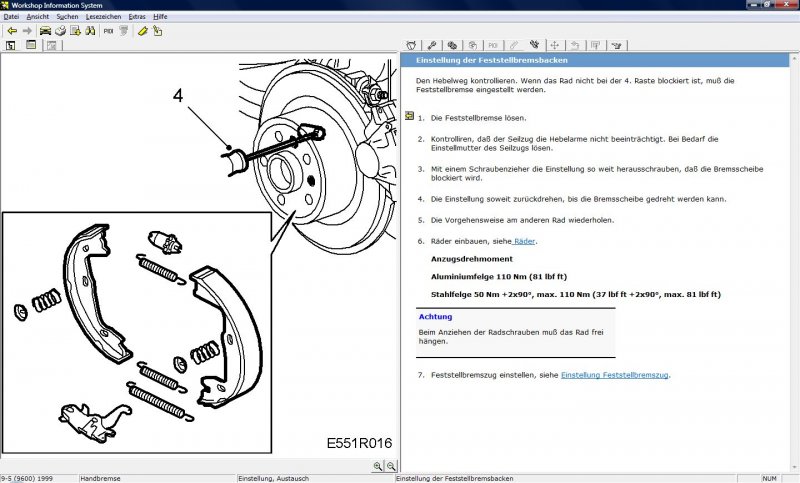Viewport: 800px width, 483px height.
Task: Open the first tab icon above the text panel
Action: (411, 45)
